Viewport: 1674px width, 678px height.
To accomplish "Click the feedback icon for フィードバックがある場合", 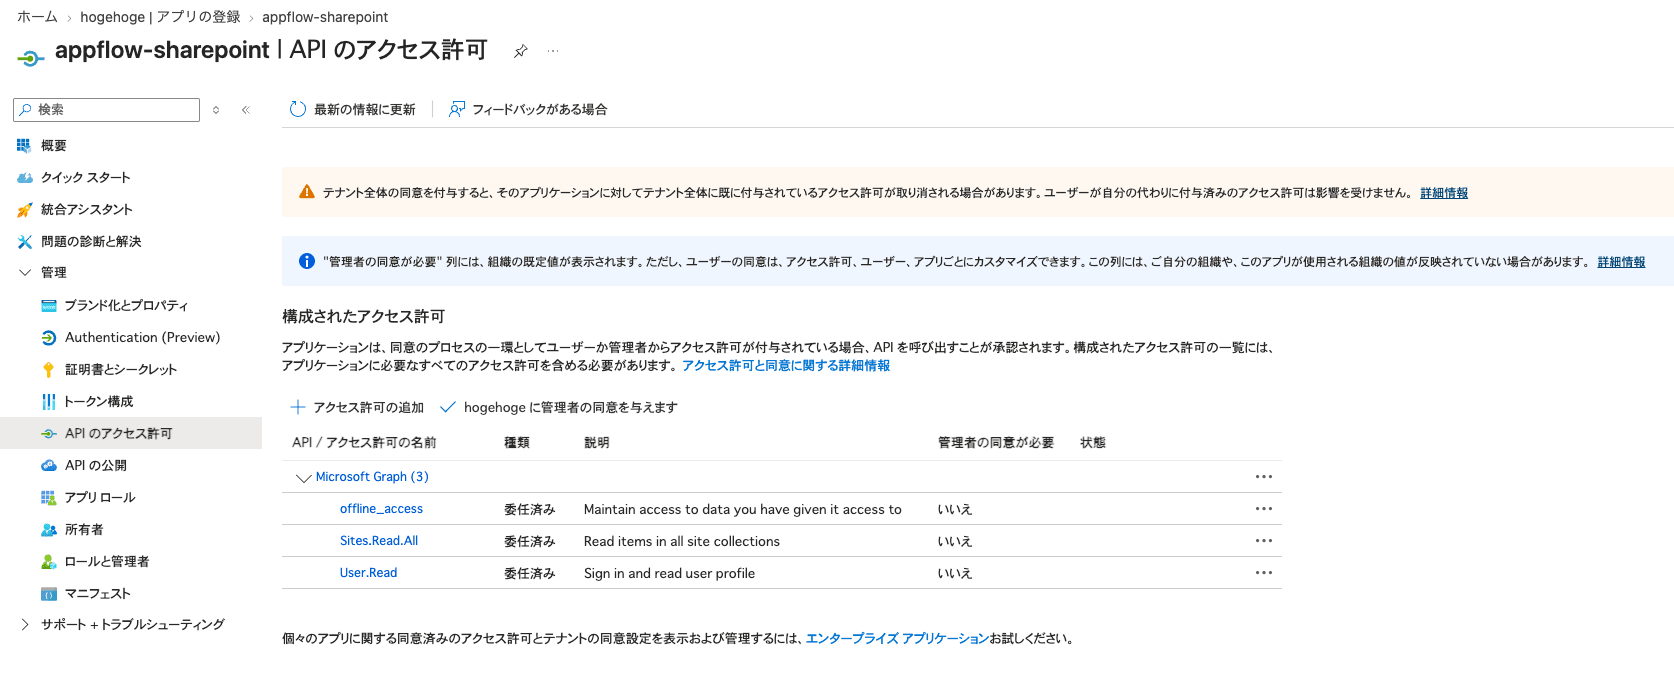I will pos(457,109).
